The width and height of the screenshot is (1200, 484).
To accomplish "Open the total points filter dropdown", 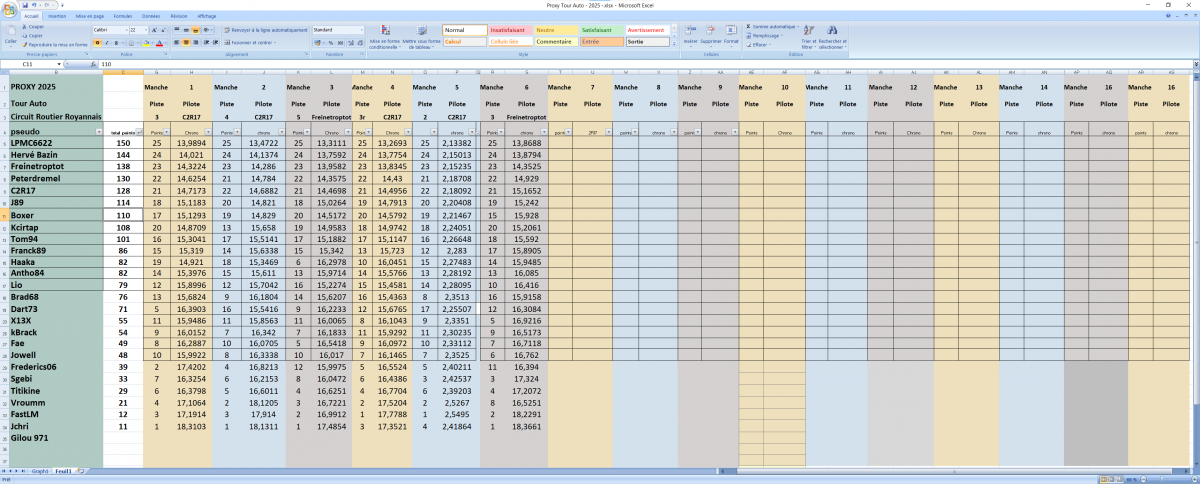I will pyautogui.click(x=138, y=132).
